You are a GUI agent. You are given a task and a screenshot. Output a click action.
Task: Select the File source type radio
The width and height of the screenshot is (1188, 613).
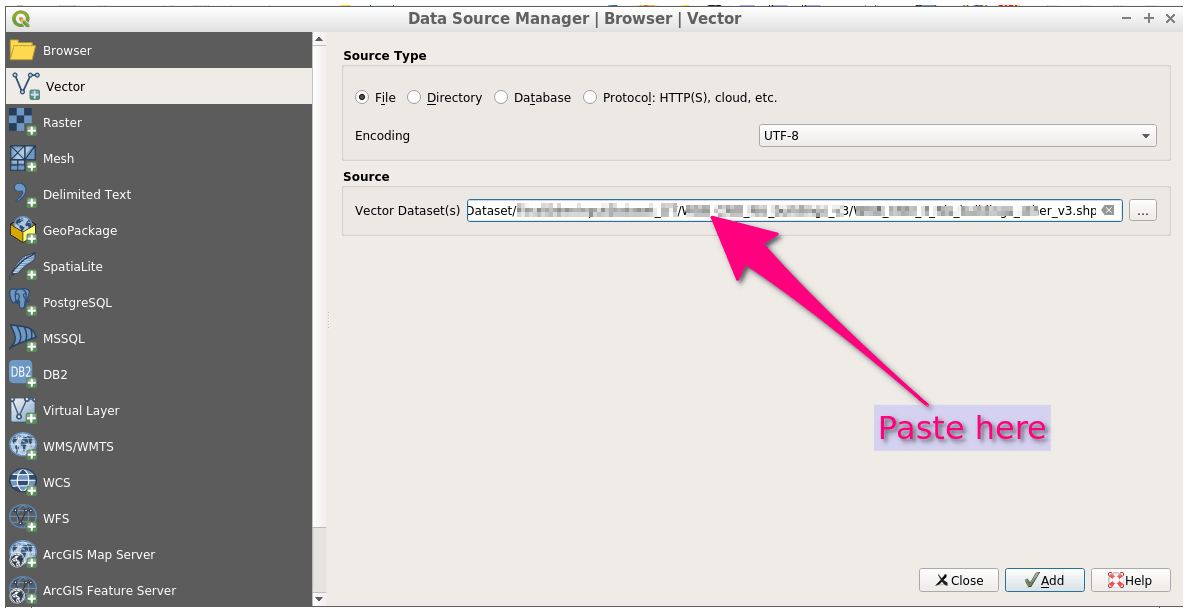(362, 97)
